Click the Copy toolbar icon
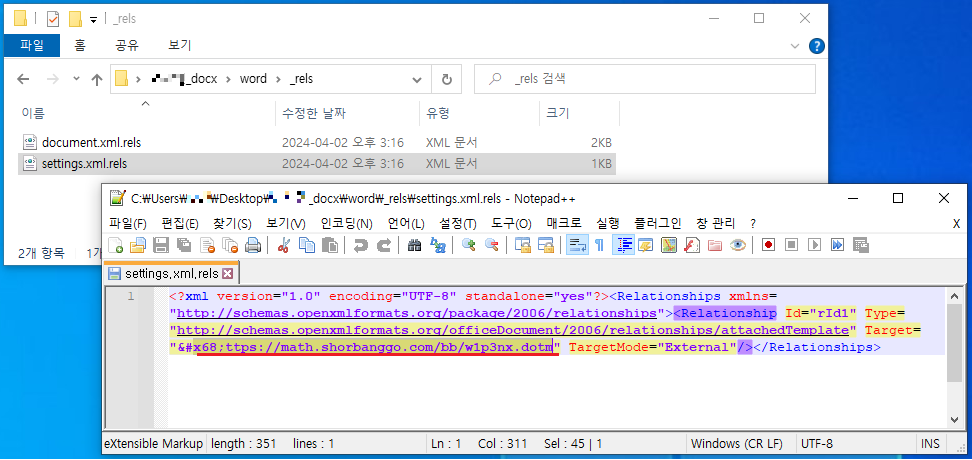The width and height of the screenshot is (972, 460). tap(307, 245)
